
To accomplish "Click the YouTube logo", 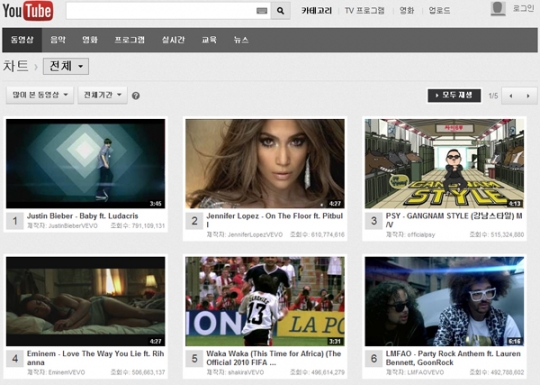I will pyautogui.click(x=28, y=11).
